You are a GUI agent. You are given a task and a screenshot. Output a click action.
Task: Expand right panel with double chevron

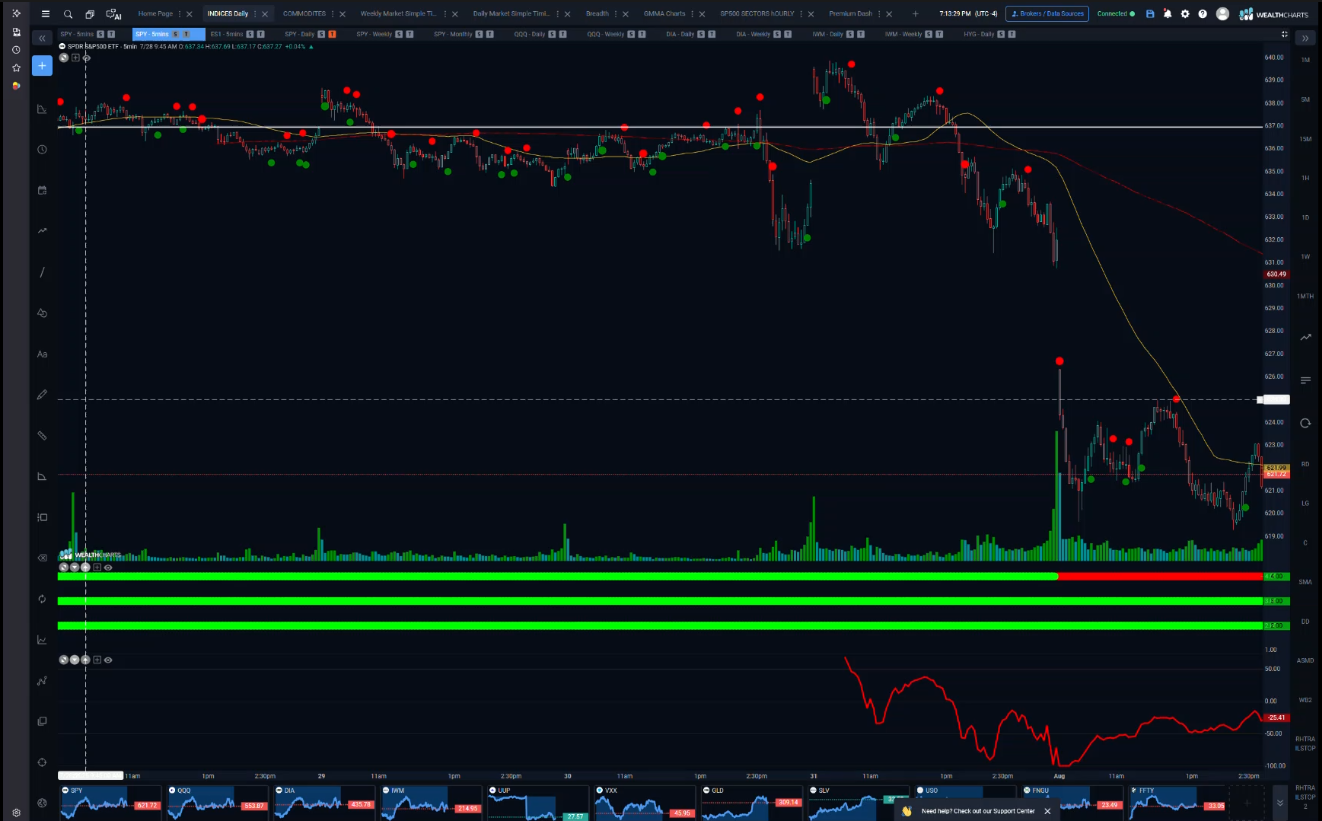point(1305,38)
